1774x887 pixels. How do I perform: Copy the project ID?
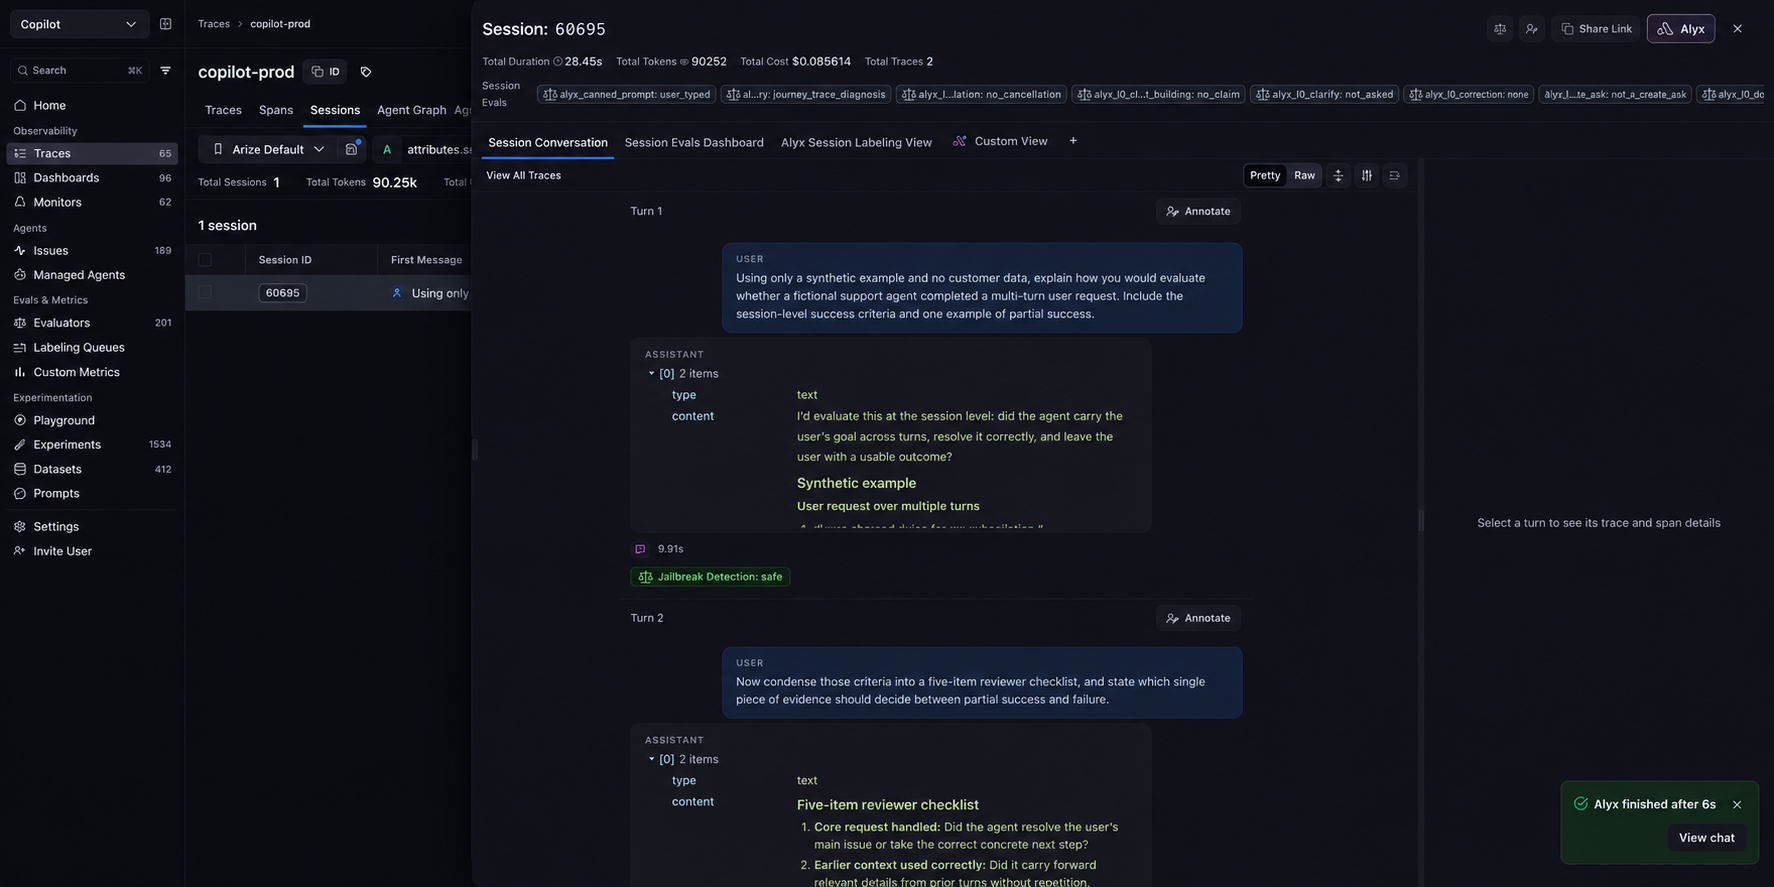tap(325, 72)
